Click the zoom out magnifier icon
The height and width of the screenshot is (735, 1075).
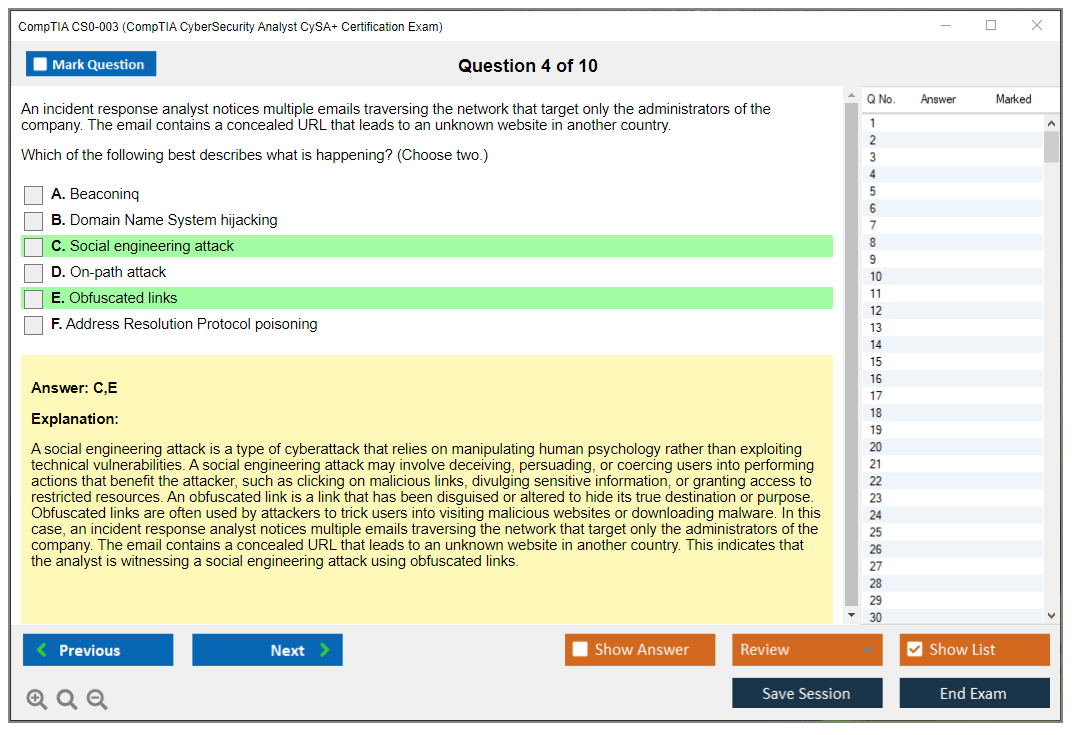pyautogui.click(x=97, y=699)
